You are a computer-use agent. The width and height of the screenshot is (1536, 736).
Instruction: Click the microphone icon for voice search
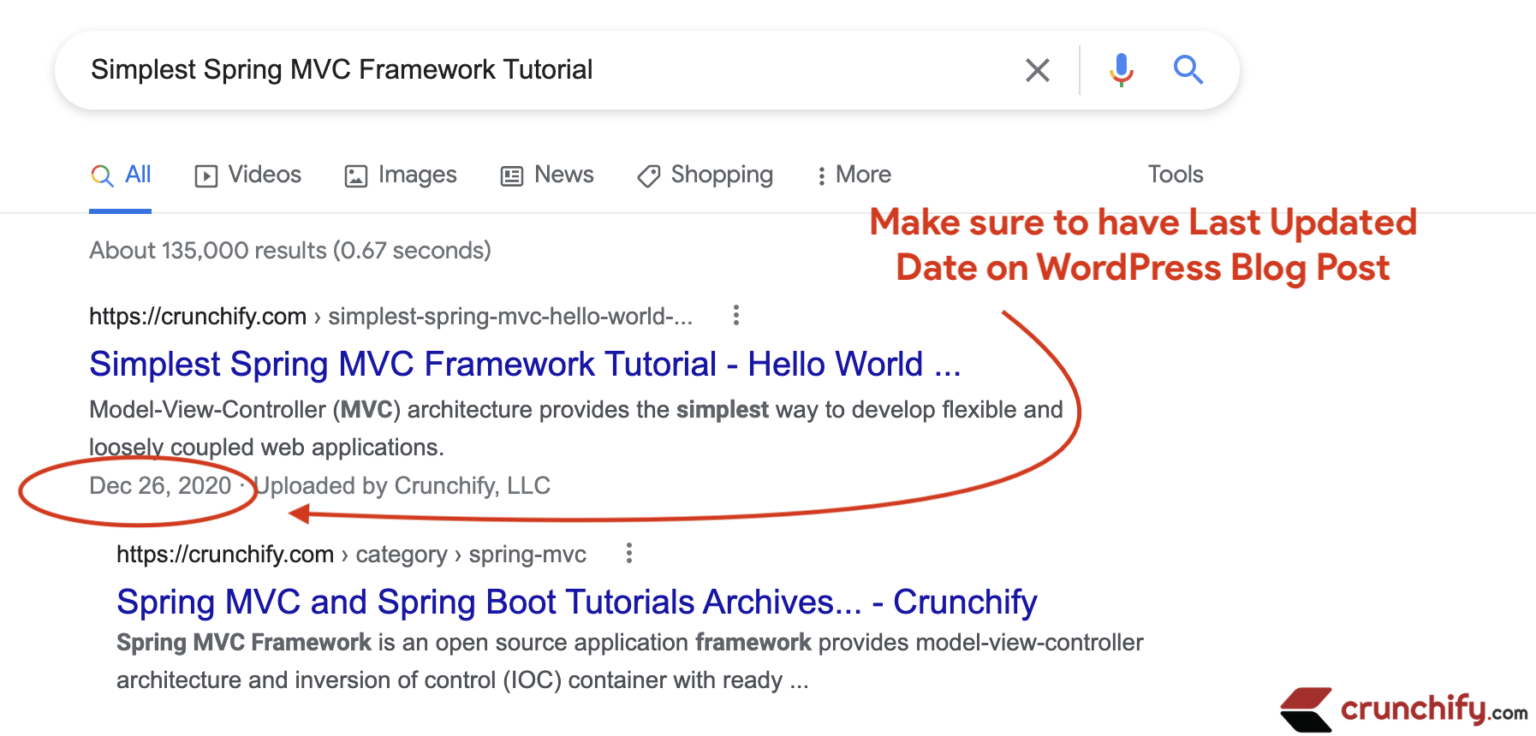(x=1120, y=69)
